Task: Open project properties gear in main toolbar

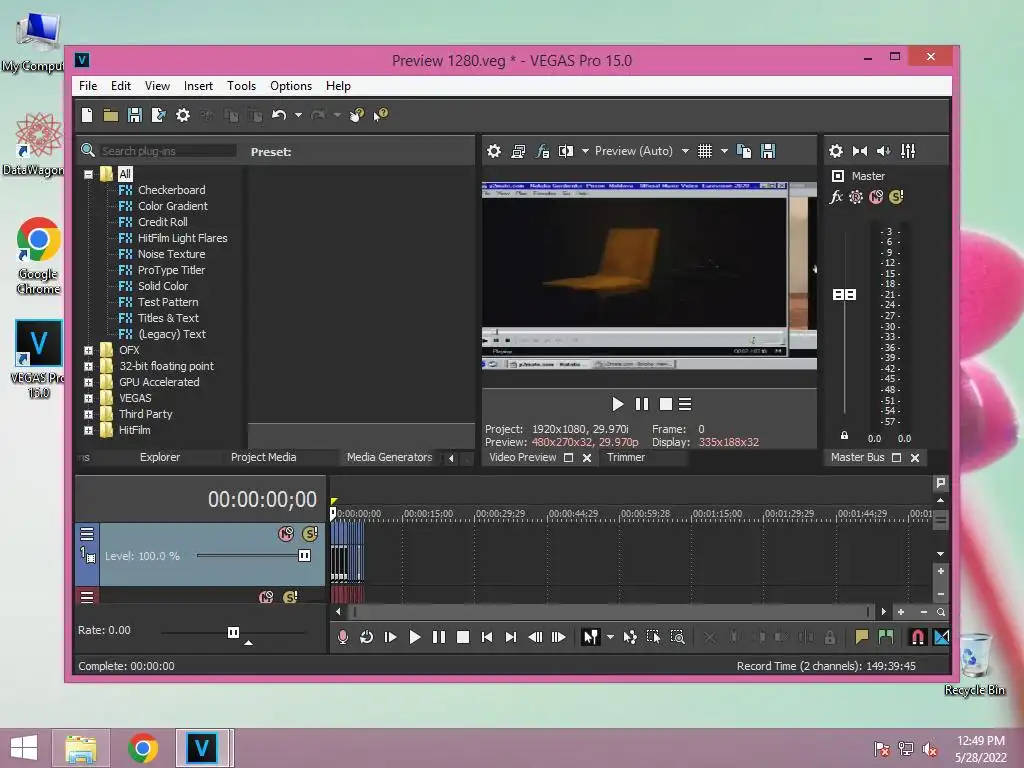Action: tap(183, 115)
